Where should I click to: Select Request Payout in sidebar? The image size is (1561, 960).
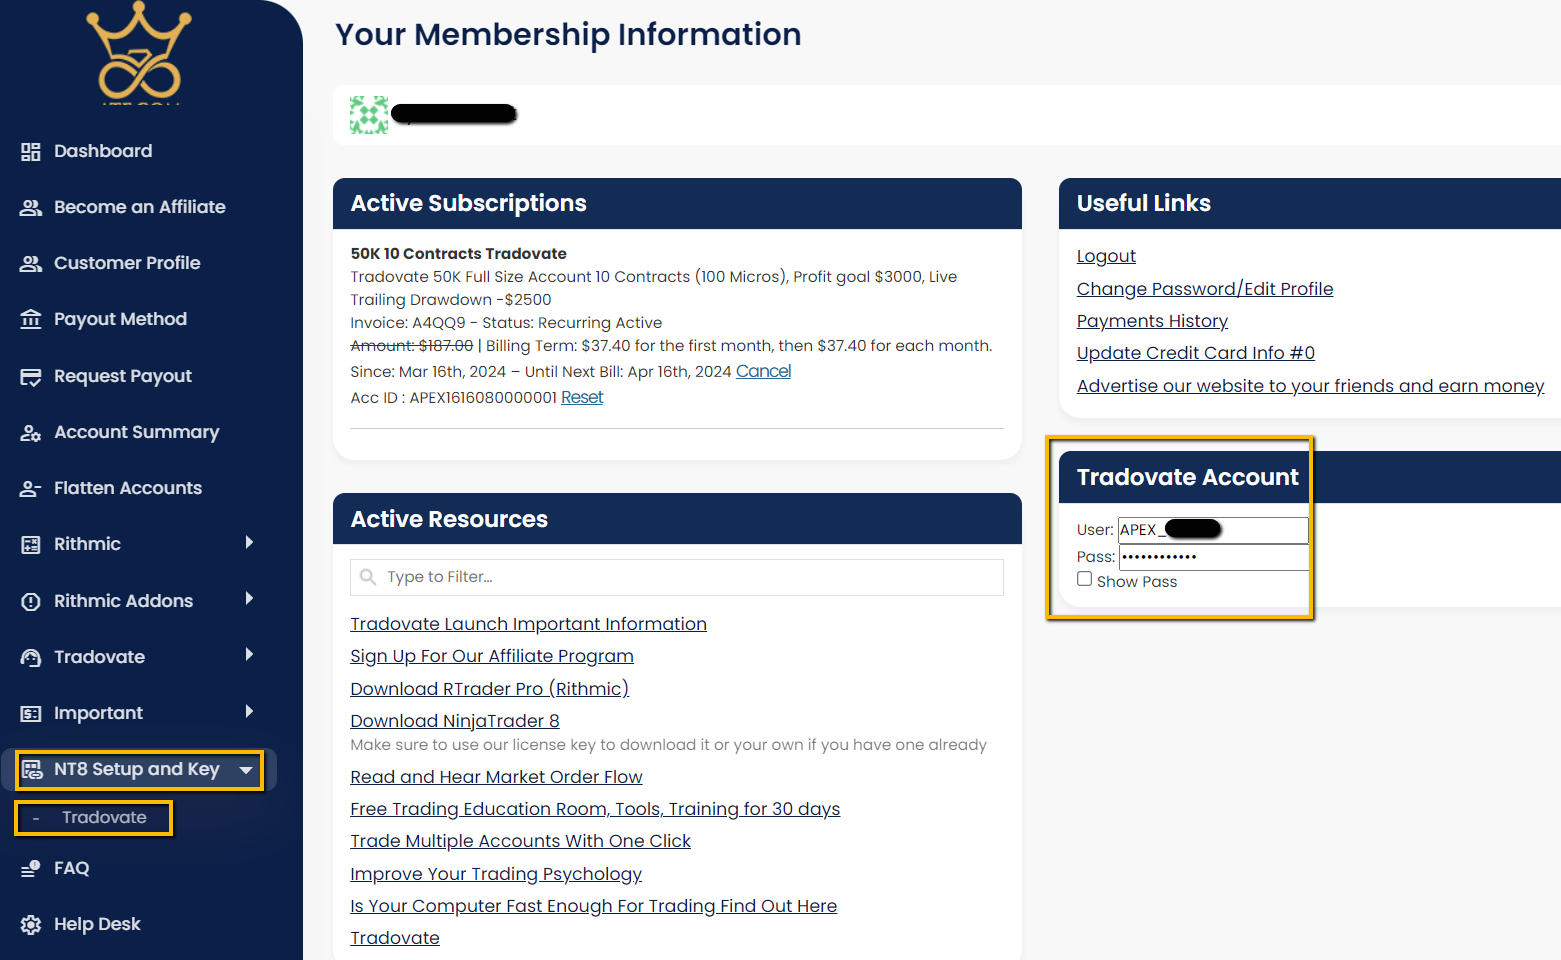(x=123, y=376)
